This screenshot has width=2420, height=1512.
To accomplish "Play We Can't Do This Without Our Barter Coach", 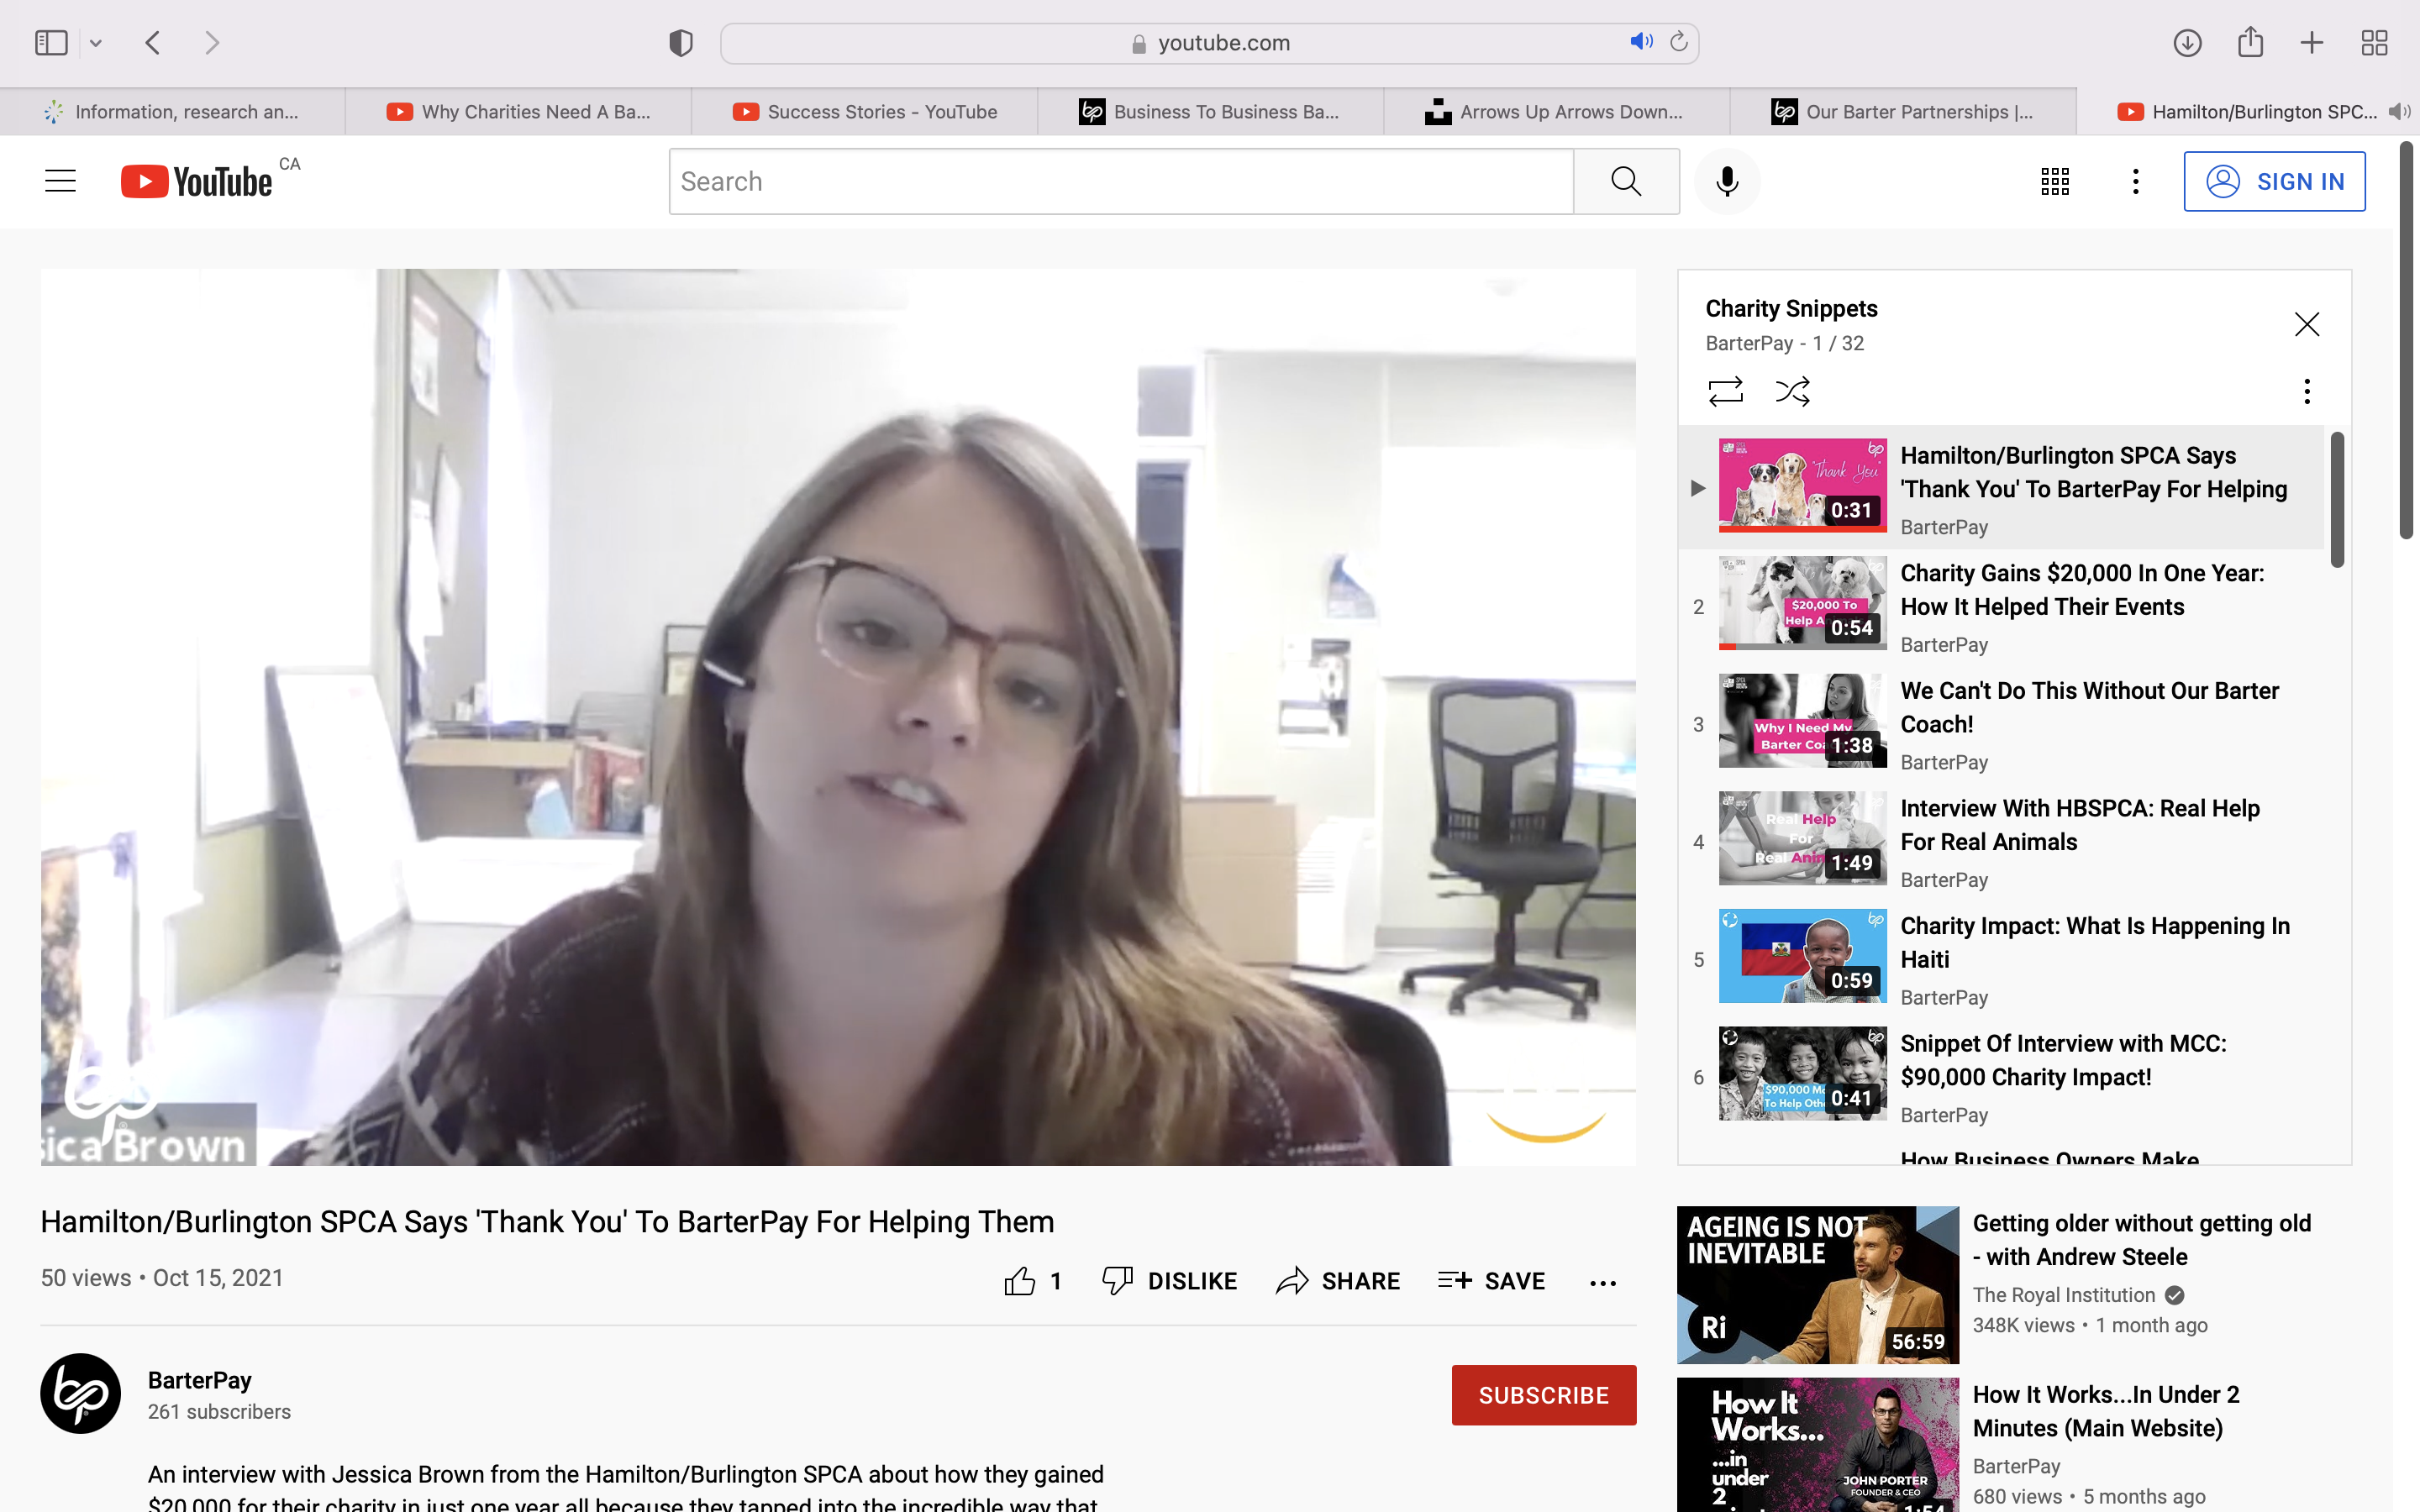I will point(2000,723).
